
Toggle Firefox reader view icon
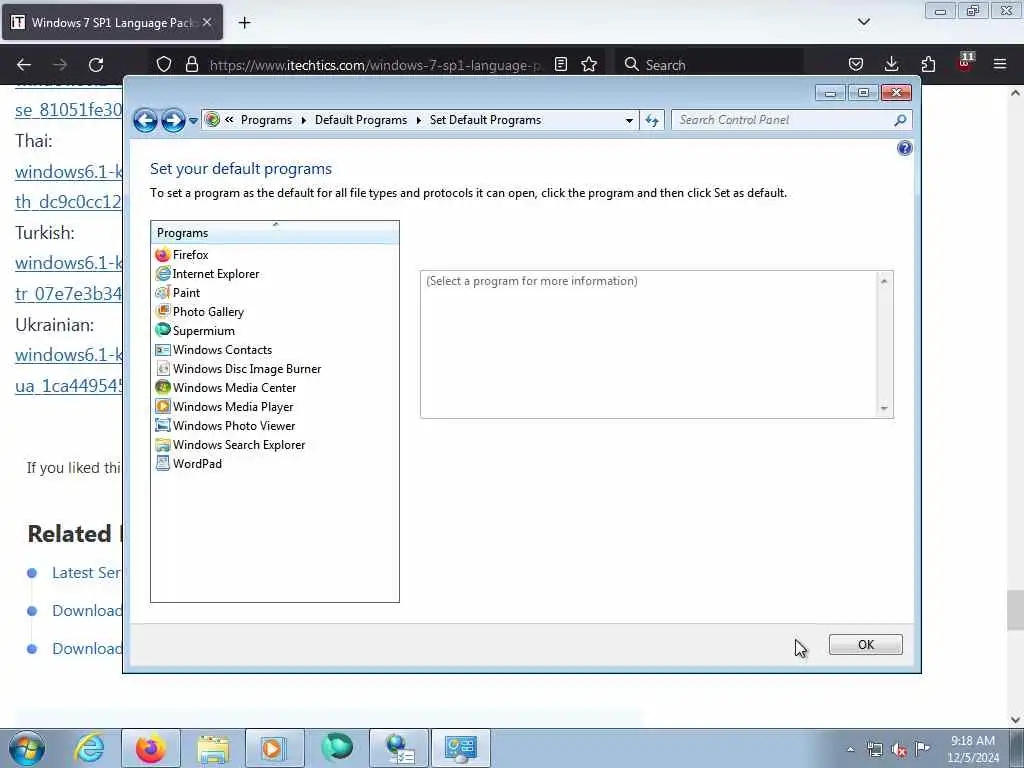560,64
